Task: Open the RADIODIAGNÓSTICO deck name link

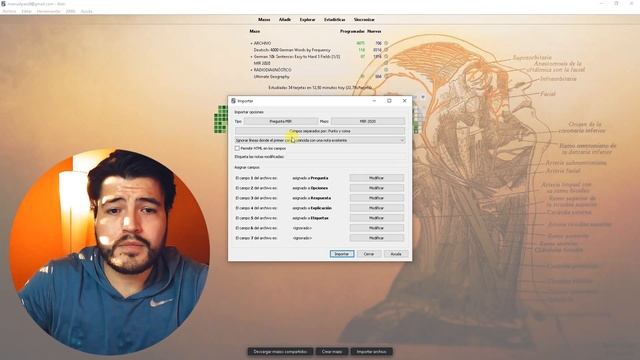Action: pos(273,70)
